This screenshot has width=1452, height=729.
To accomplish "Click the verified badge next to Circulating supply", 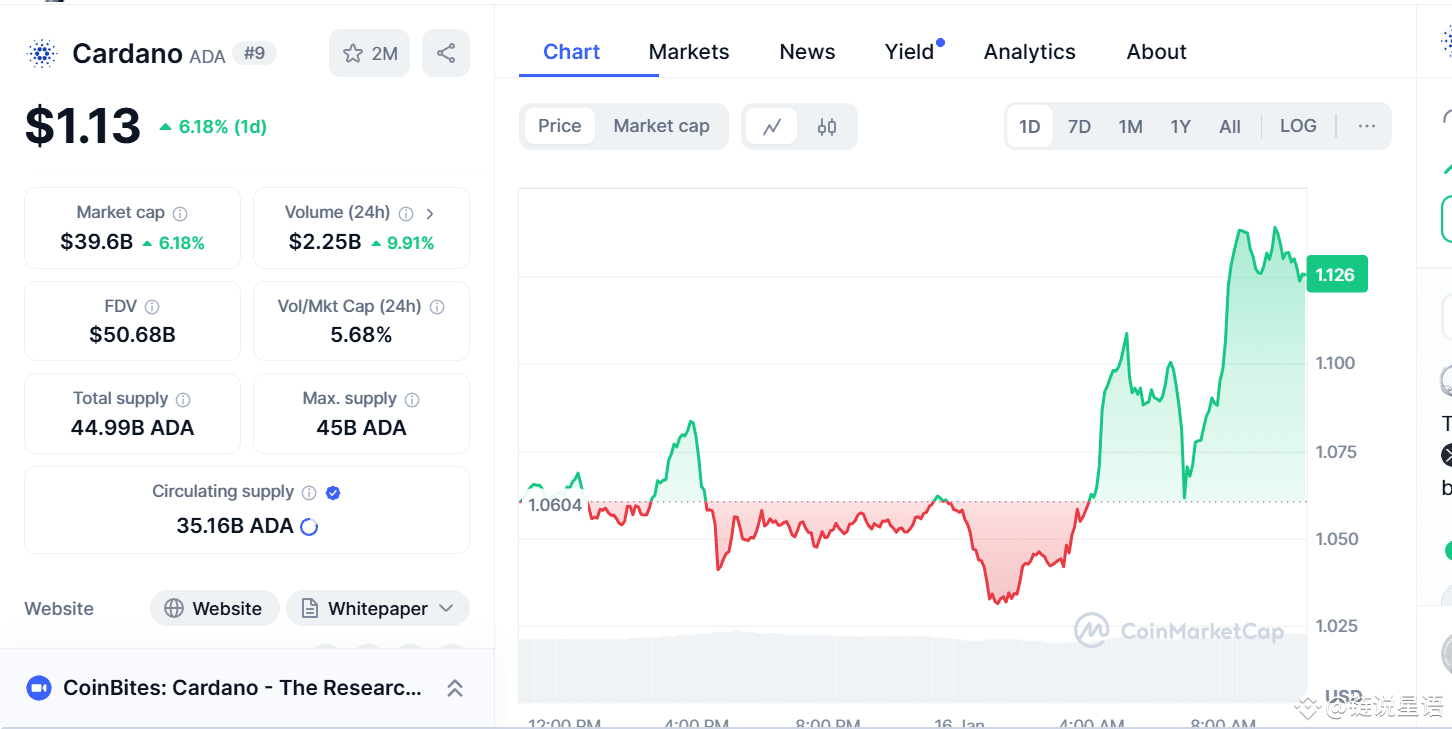I will click(332, 491).
